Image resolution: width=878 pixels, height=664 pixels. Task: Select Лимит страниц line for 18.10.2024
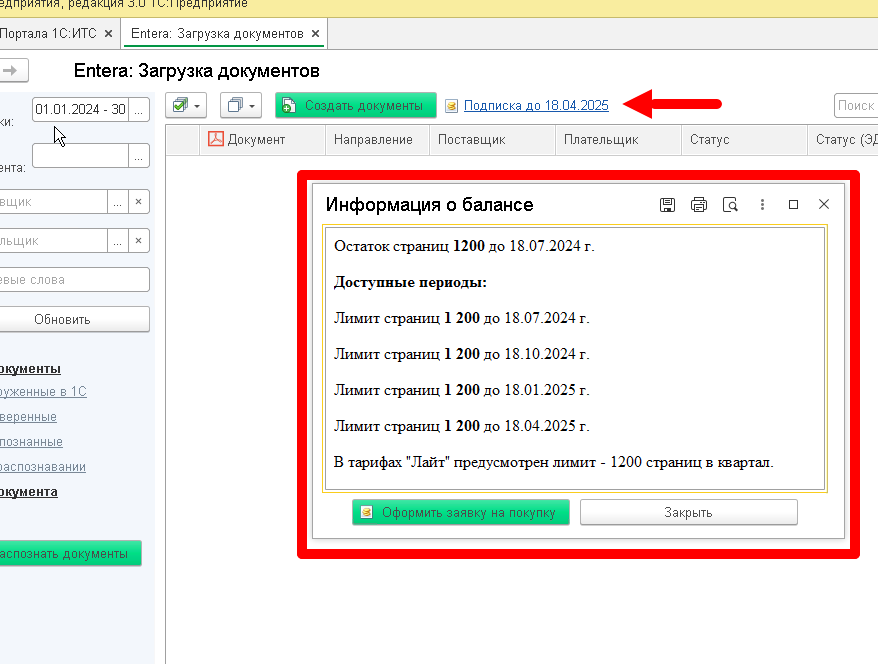[x=461, y=354]
